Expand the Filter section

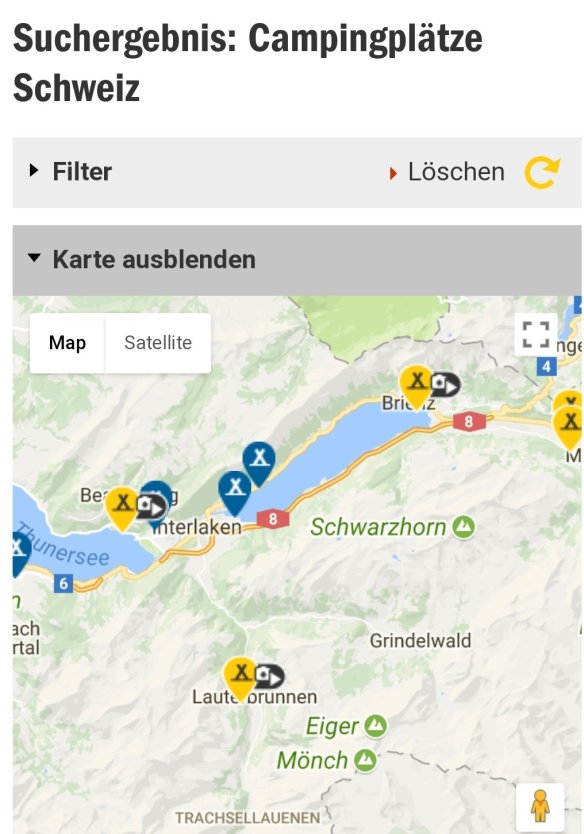(297, 172)
